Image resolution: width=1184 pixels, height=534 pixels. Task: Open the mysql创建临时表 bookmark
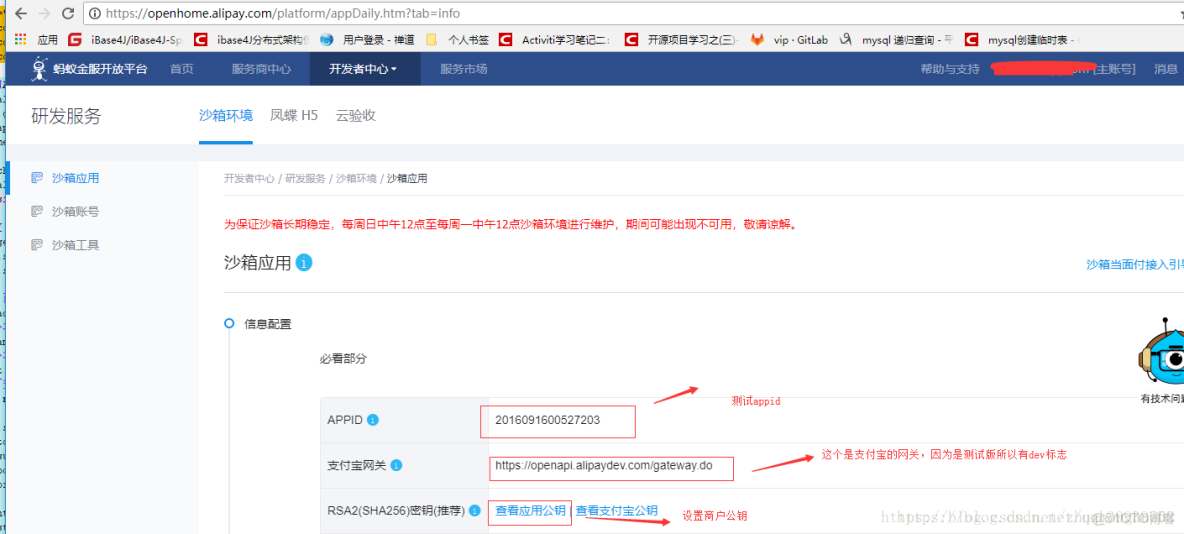tap(1022, 39)
